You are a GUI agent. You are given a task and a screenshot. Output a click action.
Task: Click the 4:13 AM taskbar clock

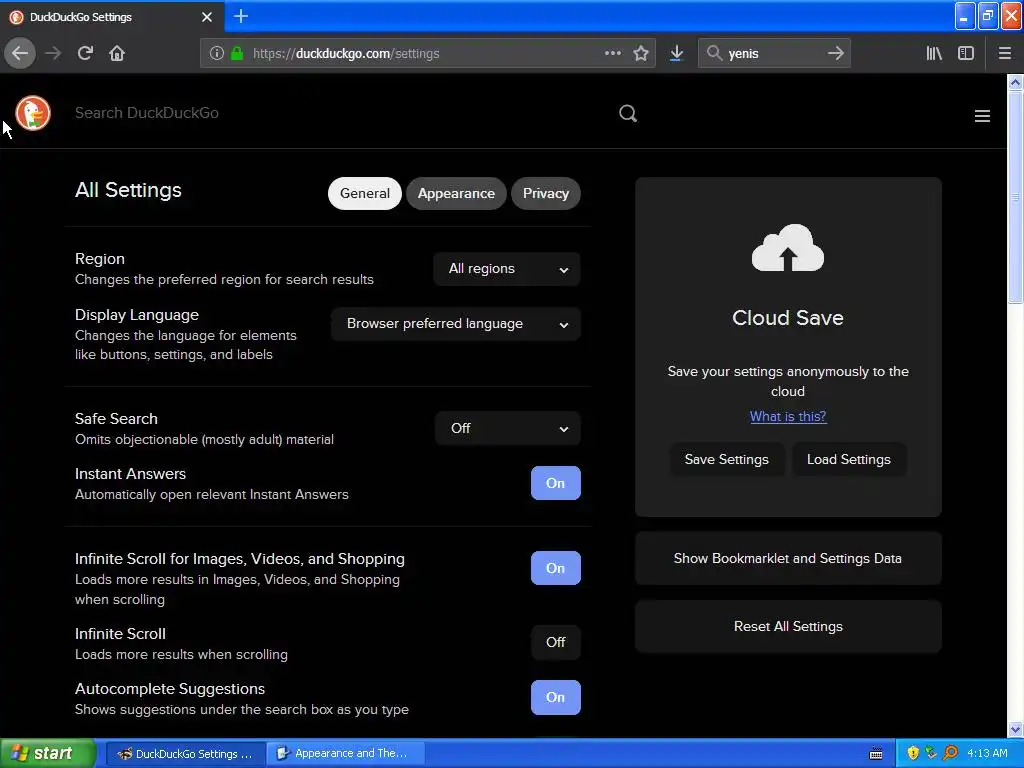tap(987, 753)
